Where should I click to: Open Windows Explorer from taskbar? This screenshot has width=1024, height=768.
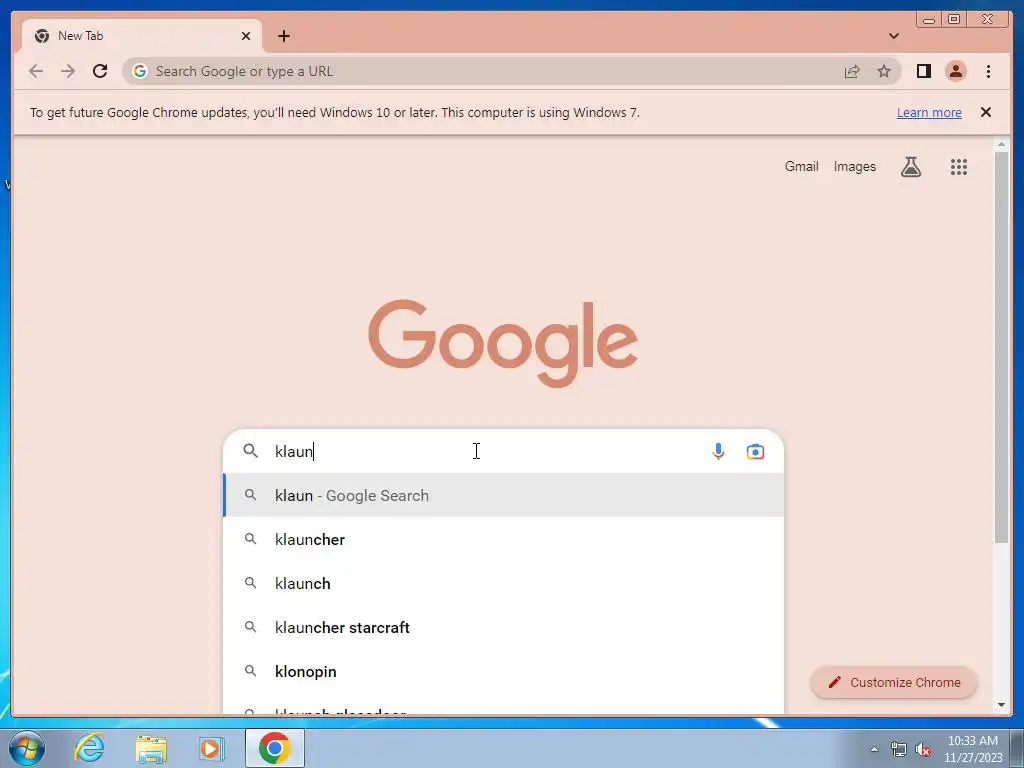151,749
